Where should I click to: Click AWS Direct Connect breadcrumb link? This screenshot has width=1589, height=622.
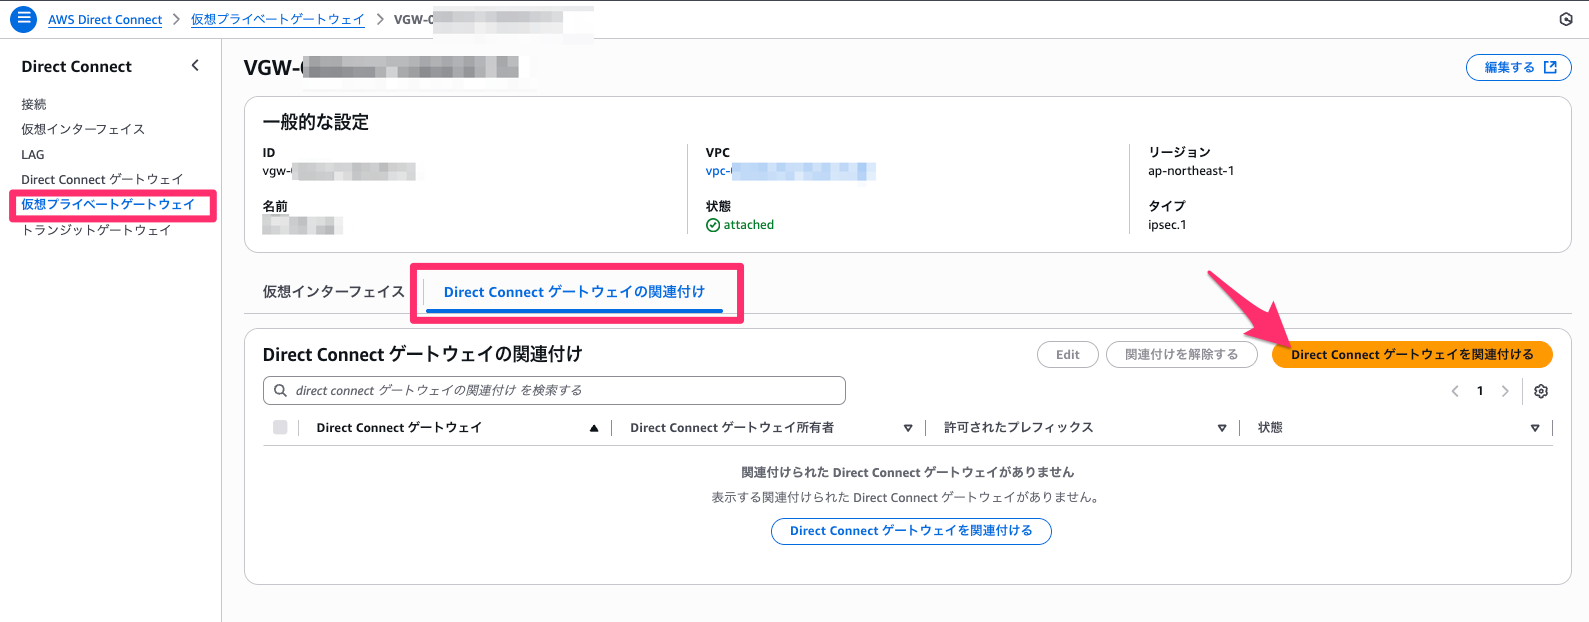[x=105, y=19]
